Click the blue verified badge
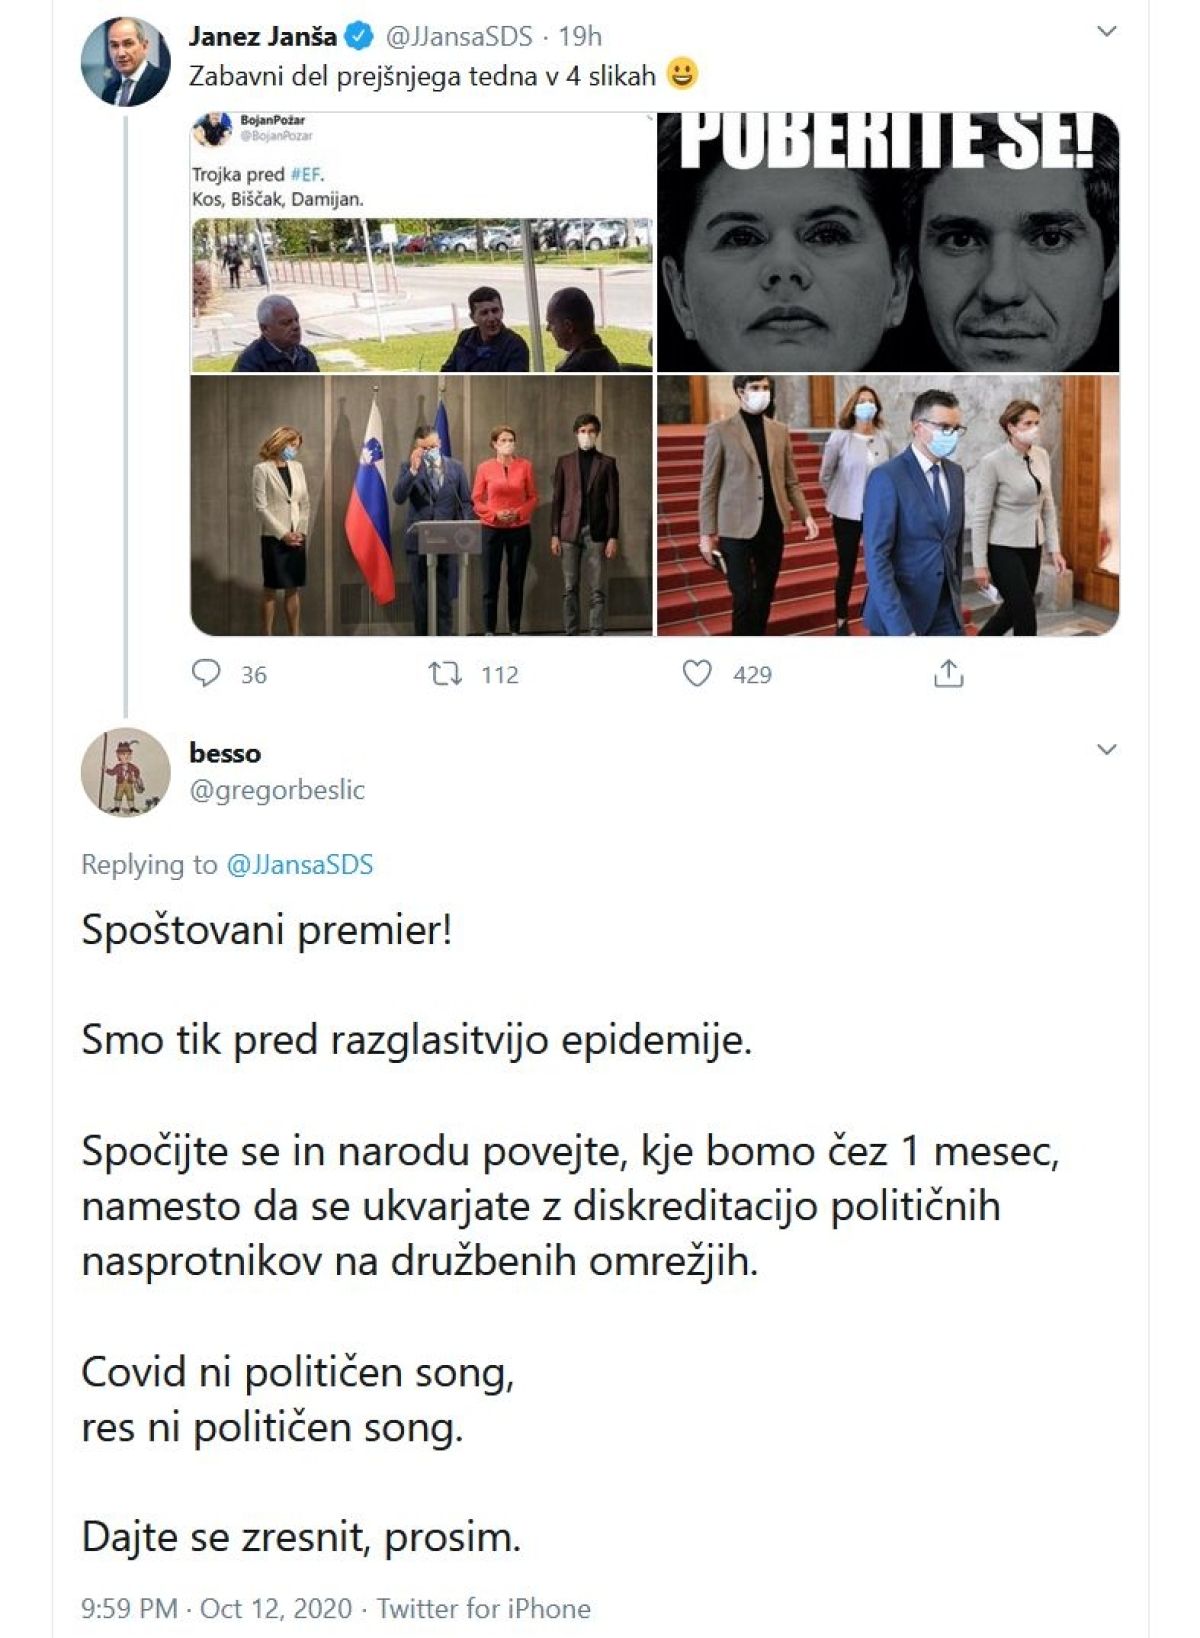Image resolution: width=1200 pixels, height=1638 pixels. [358, 37]
